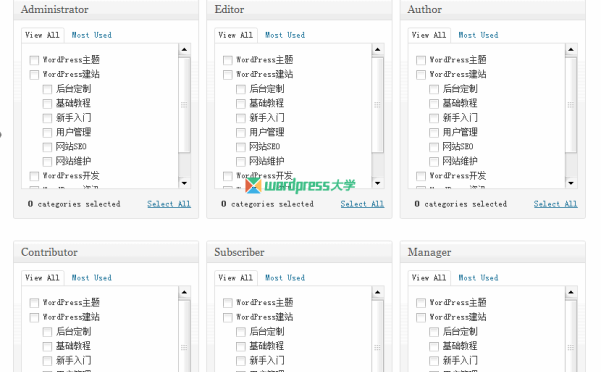
Task: Click scroll down arrow in Editor list
Action: [x=378, y=183]
